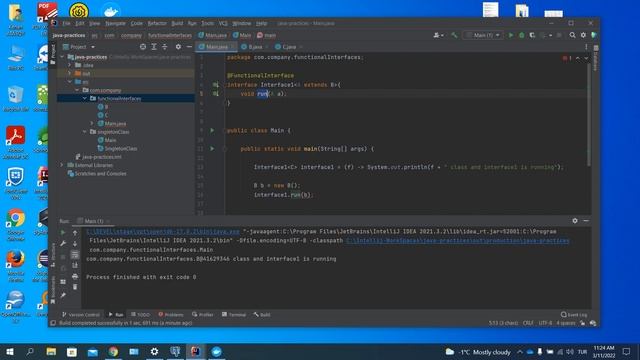
Task: Run with coverage icon in toolbar
Action: (532, 36)
